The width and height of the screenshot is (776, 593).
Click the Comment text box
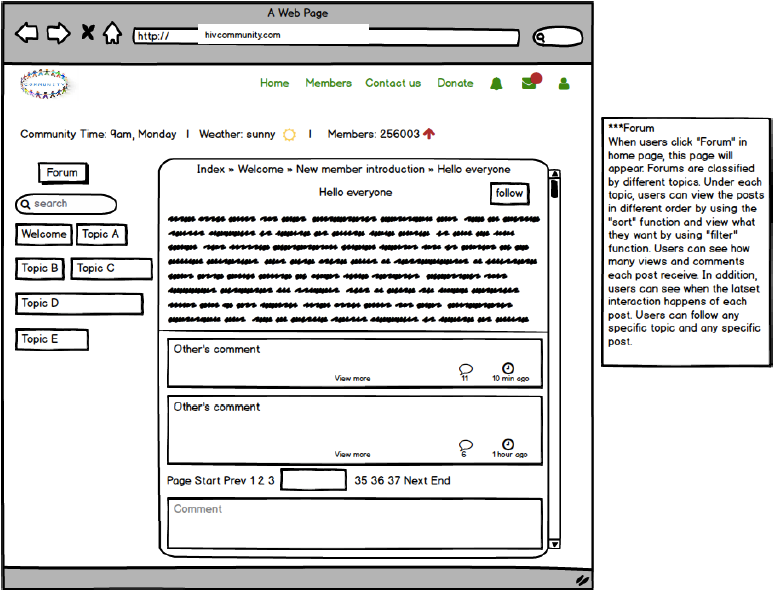pos(355,523)
